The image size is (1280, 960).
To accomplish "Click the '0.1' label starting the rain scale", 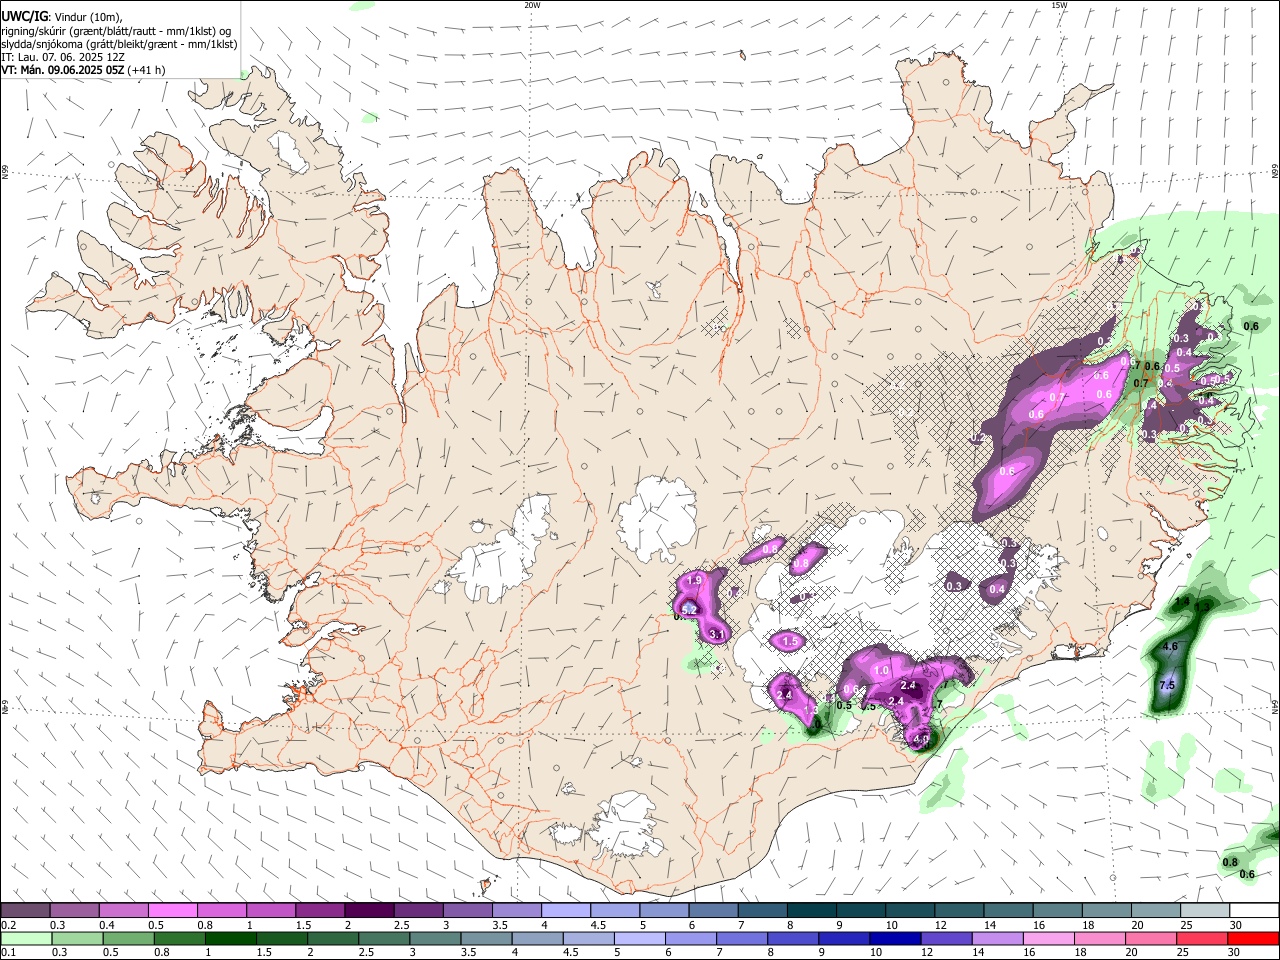I will 9,952.
